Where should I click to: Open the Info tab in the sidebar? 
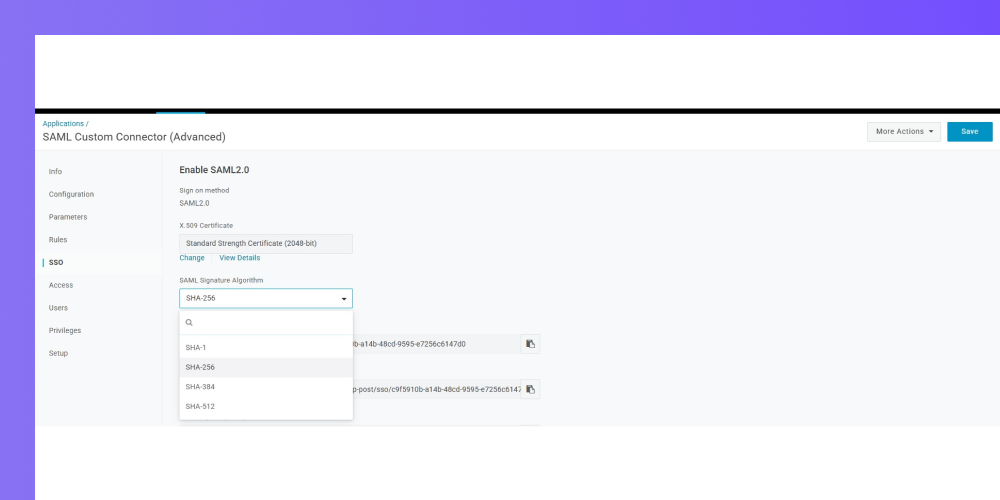[x=55, y=172]
